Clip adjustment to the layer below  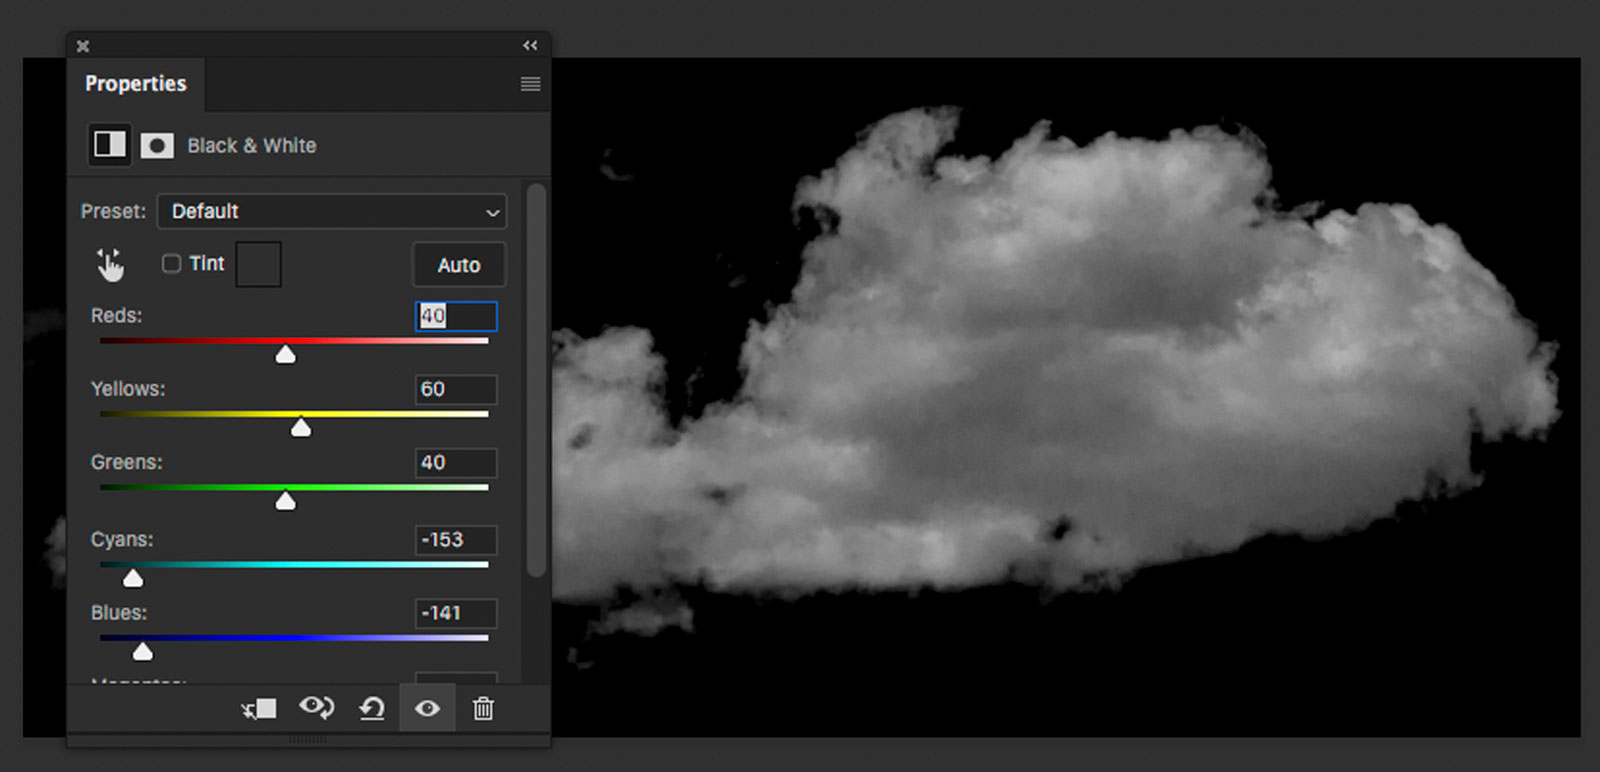click(x=259, y=709)
